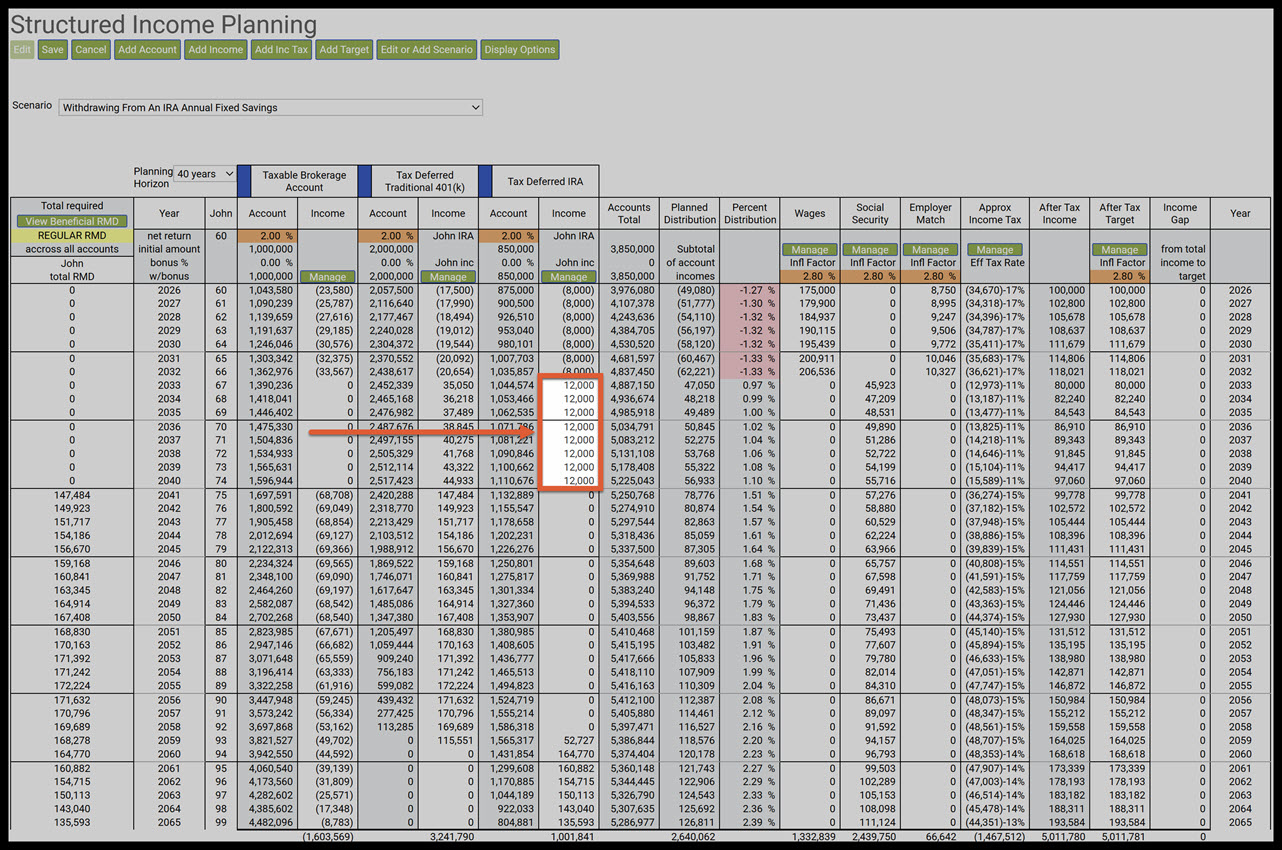Click Manage in the After Tax Target column
Image resolution: width=1282 pixels, height=850 pixels.
click(x=1120, y=250)
